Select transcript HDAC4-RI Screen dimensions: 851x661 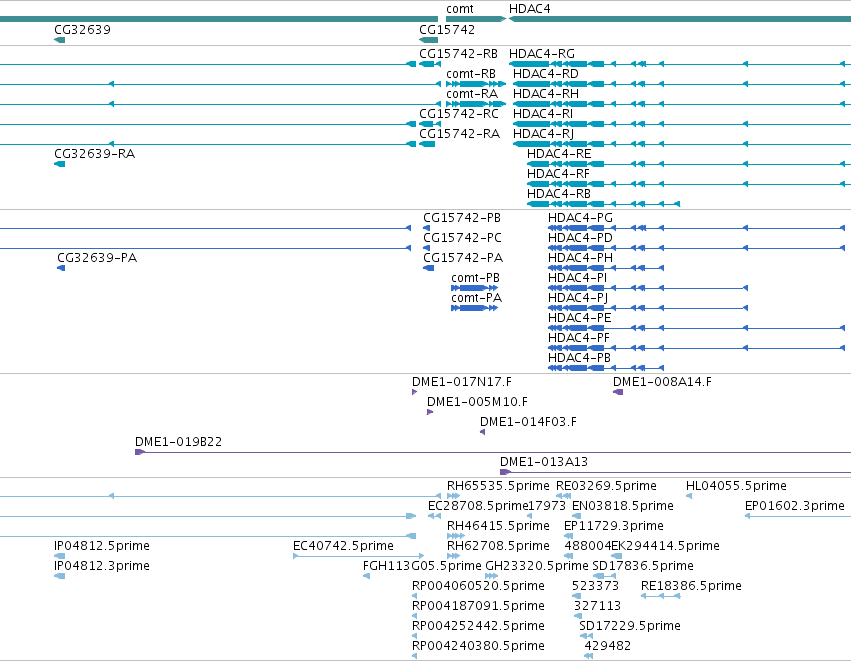pyautogui.click(x=543, y=114)
